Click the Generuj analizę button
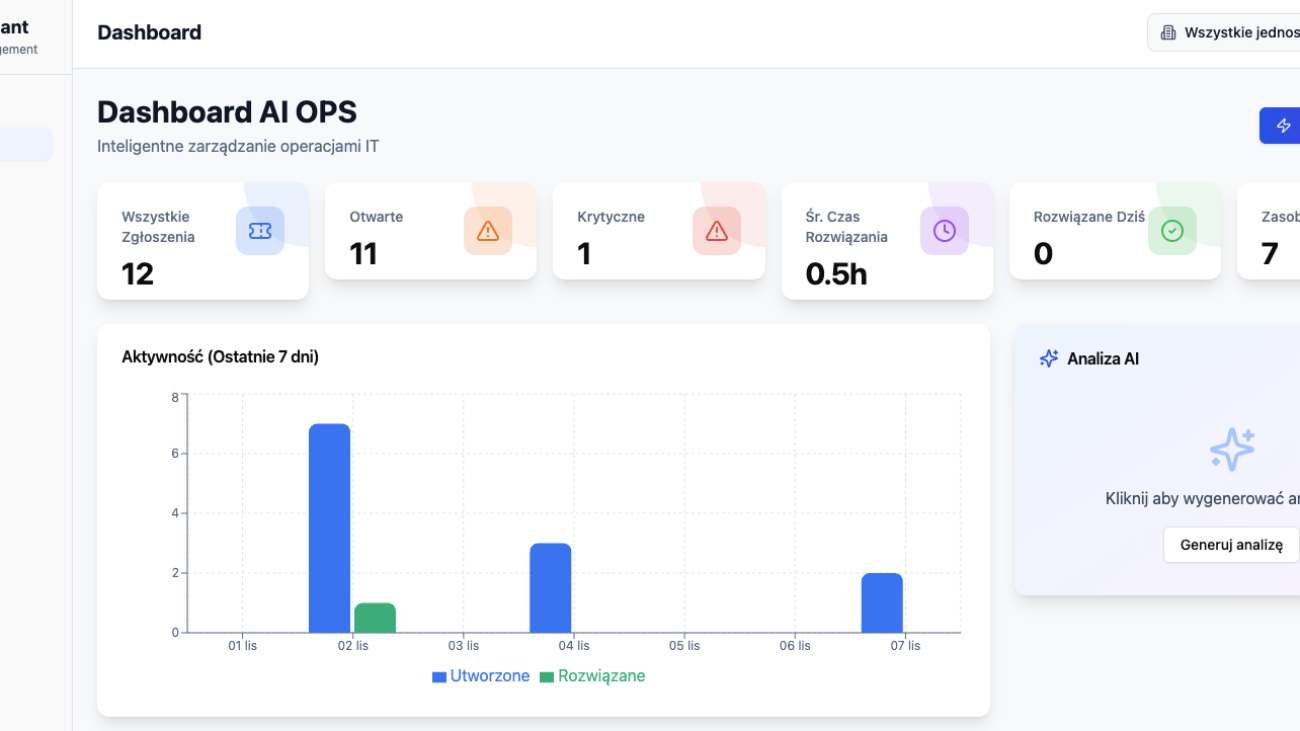This screenshot has width=1300, height=731. tap(1230, 545)
